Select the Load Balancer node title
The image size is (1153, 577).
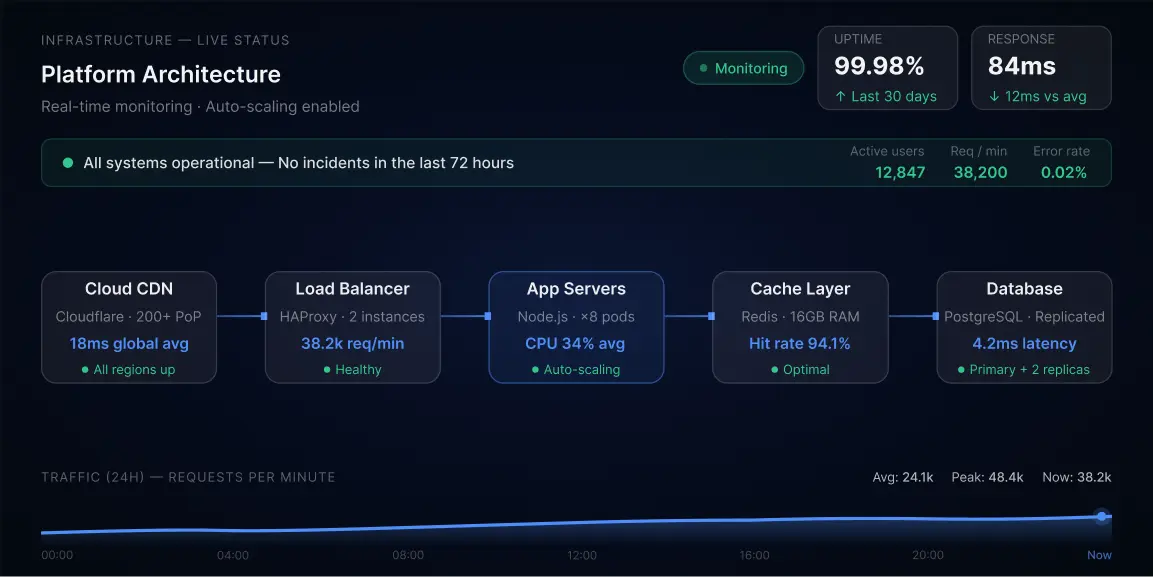[352, 289]
